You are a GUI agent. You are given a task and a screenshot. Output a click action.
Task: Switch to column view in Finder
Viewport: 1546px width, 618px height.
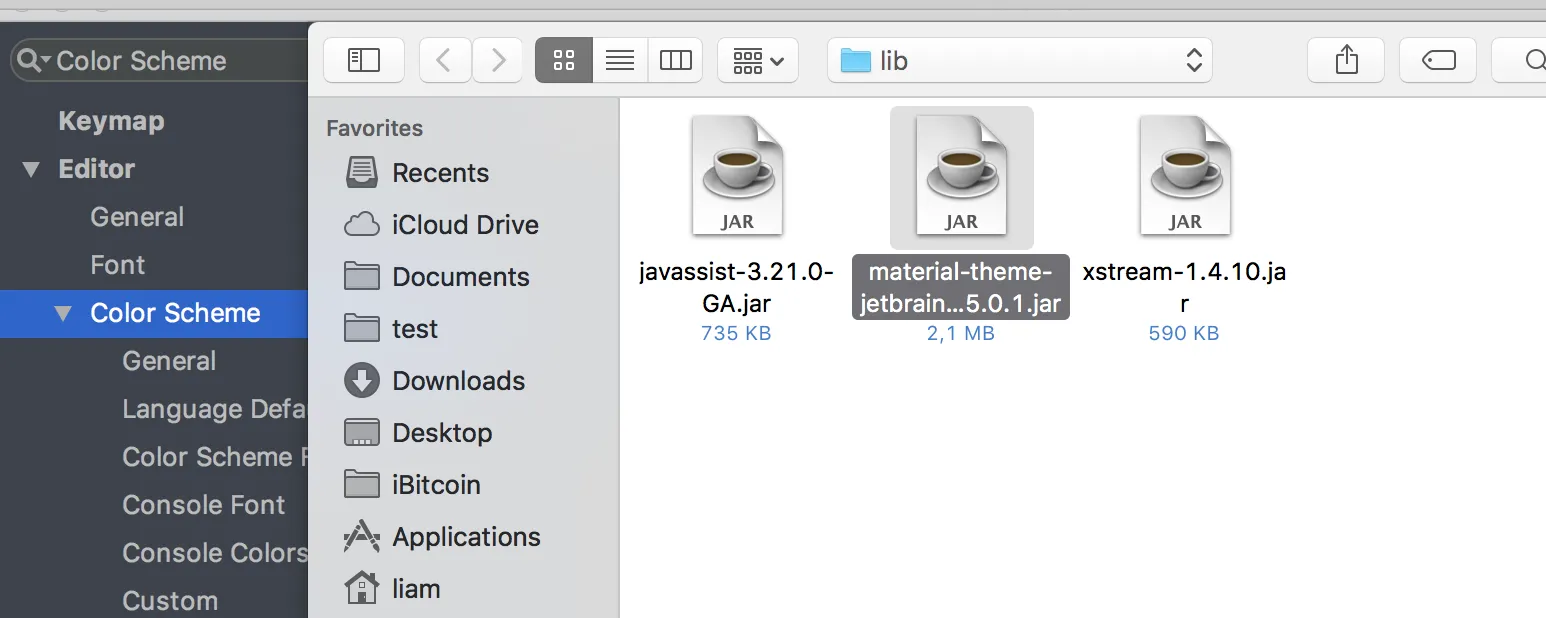[x=675, y=61]
